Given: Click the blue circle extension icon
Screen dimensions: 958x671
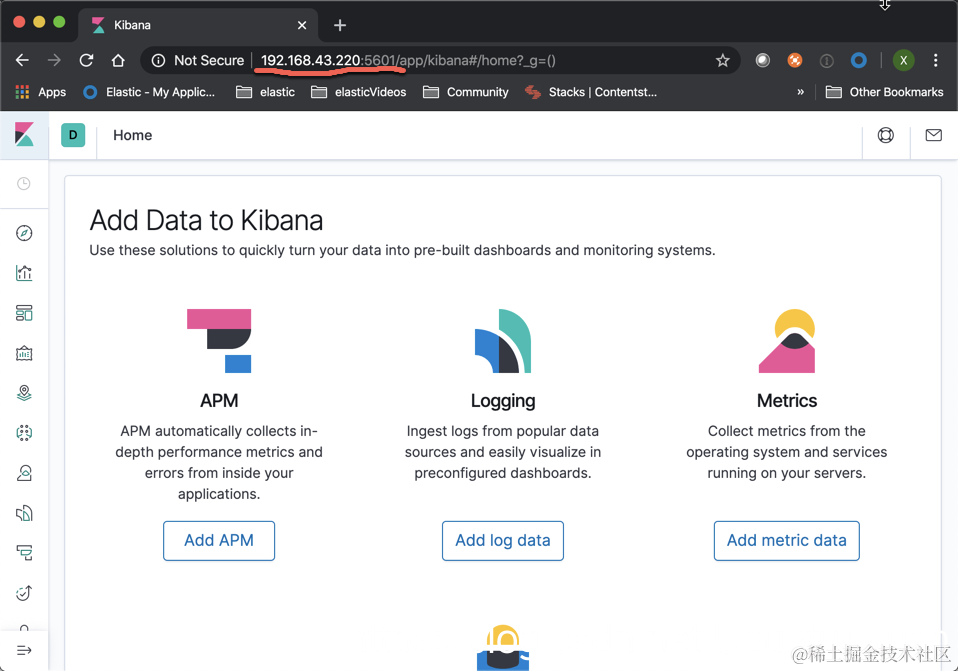Looking at the screenshot, I should pos(858,60).
